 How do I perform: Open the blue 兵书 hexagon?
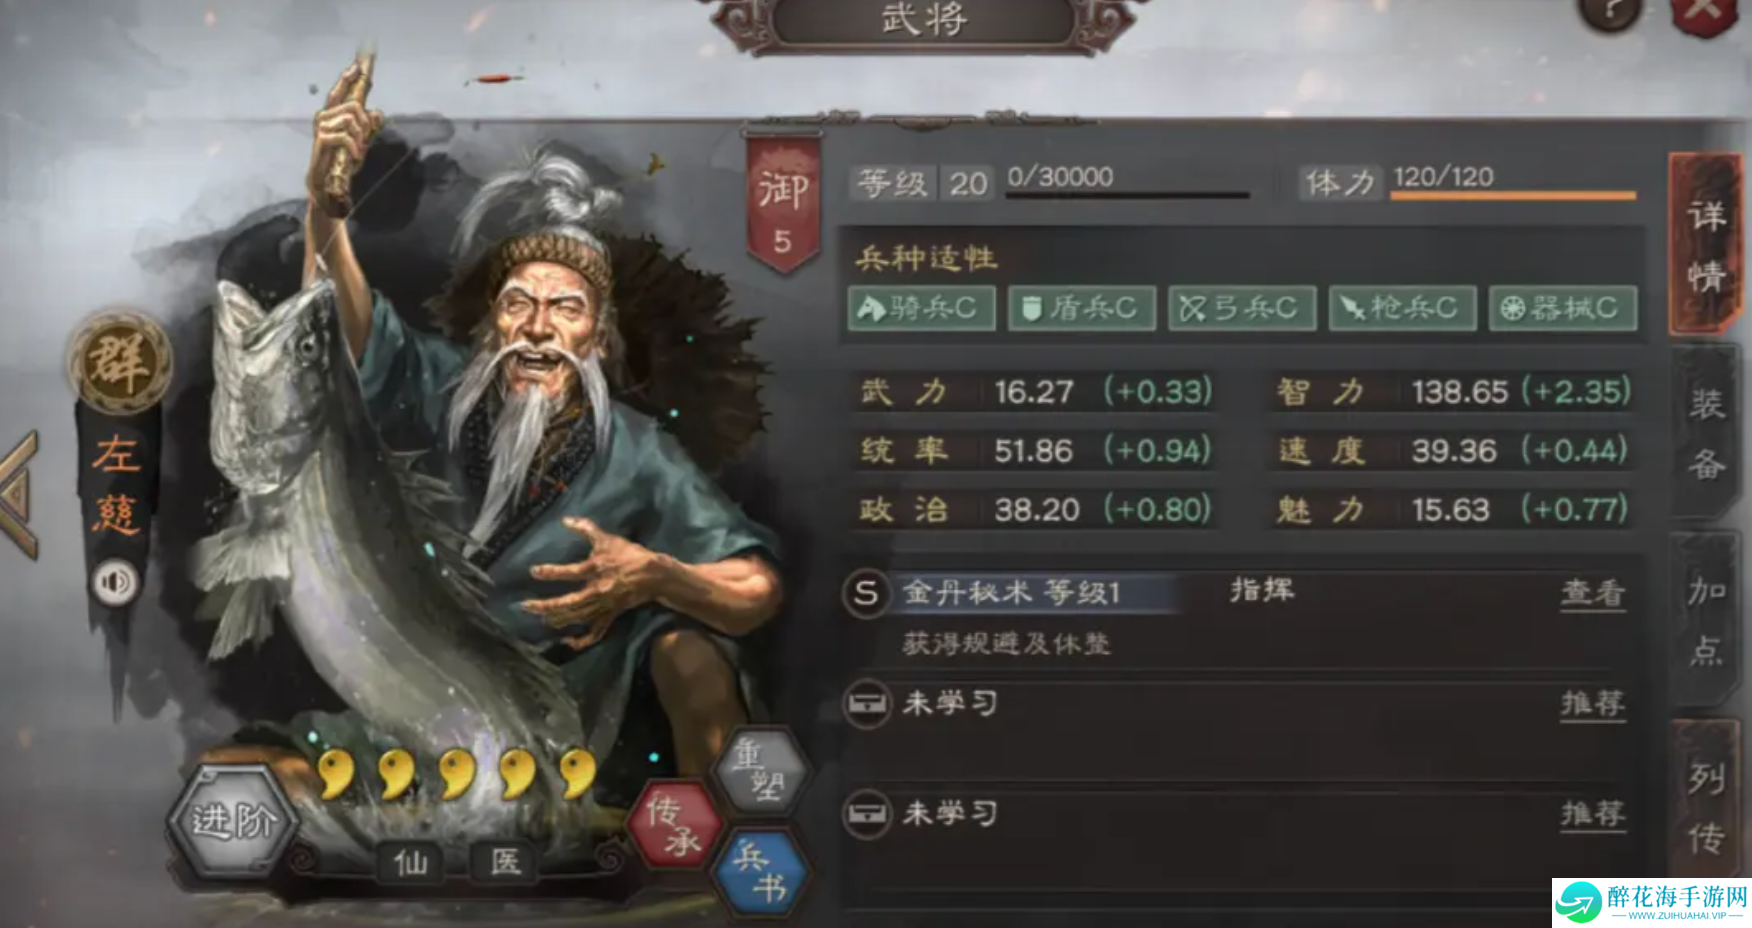[x=761, y=871]
